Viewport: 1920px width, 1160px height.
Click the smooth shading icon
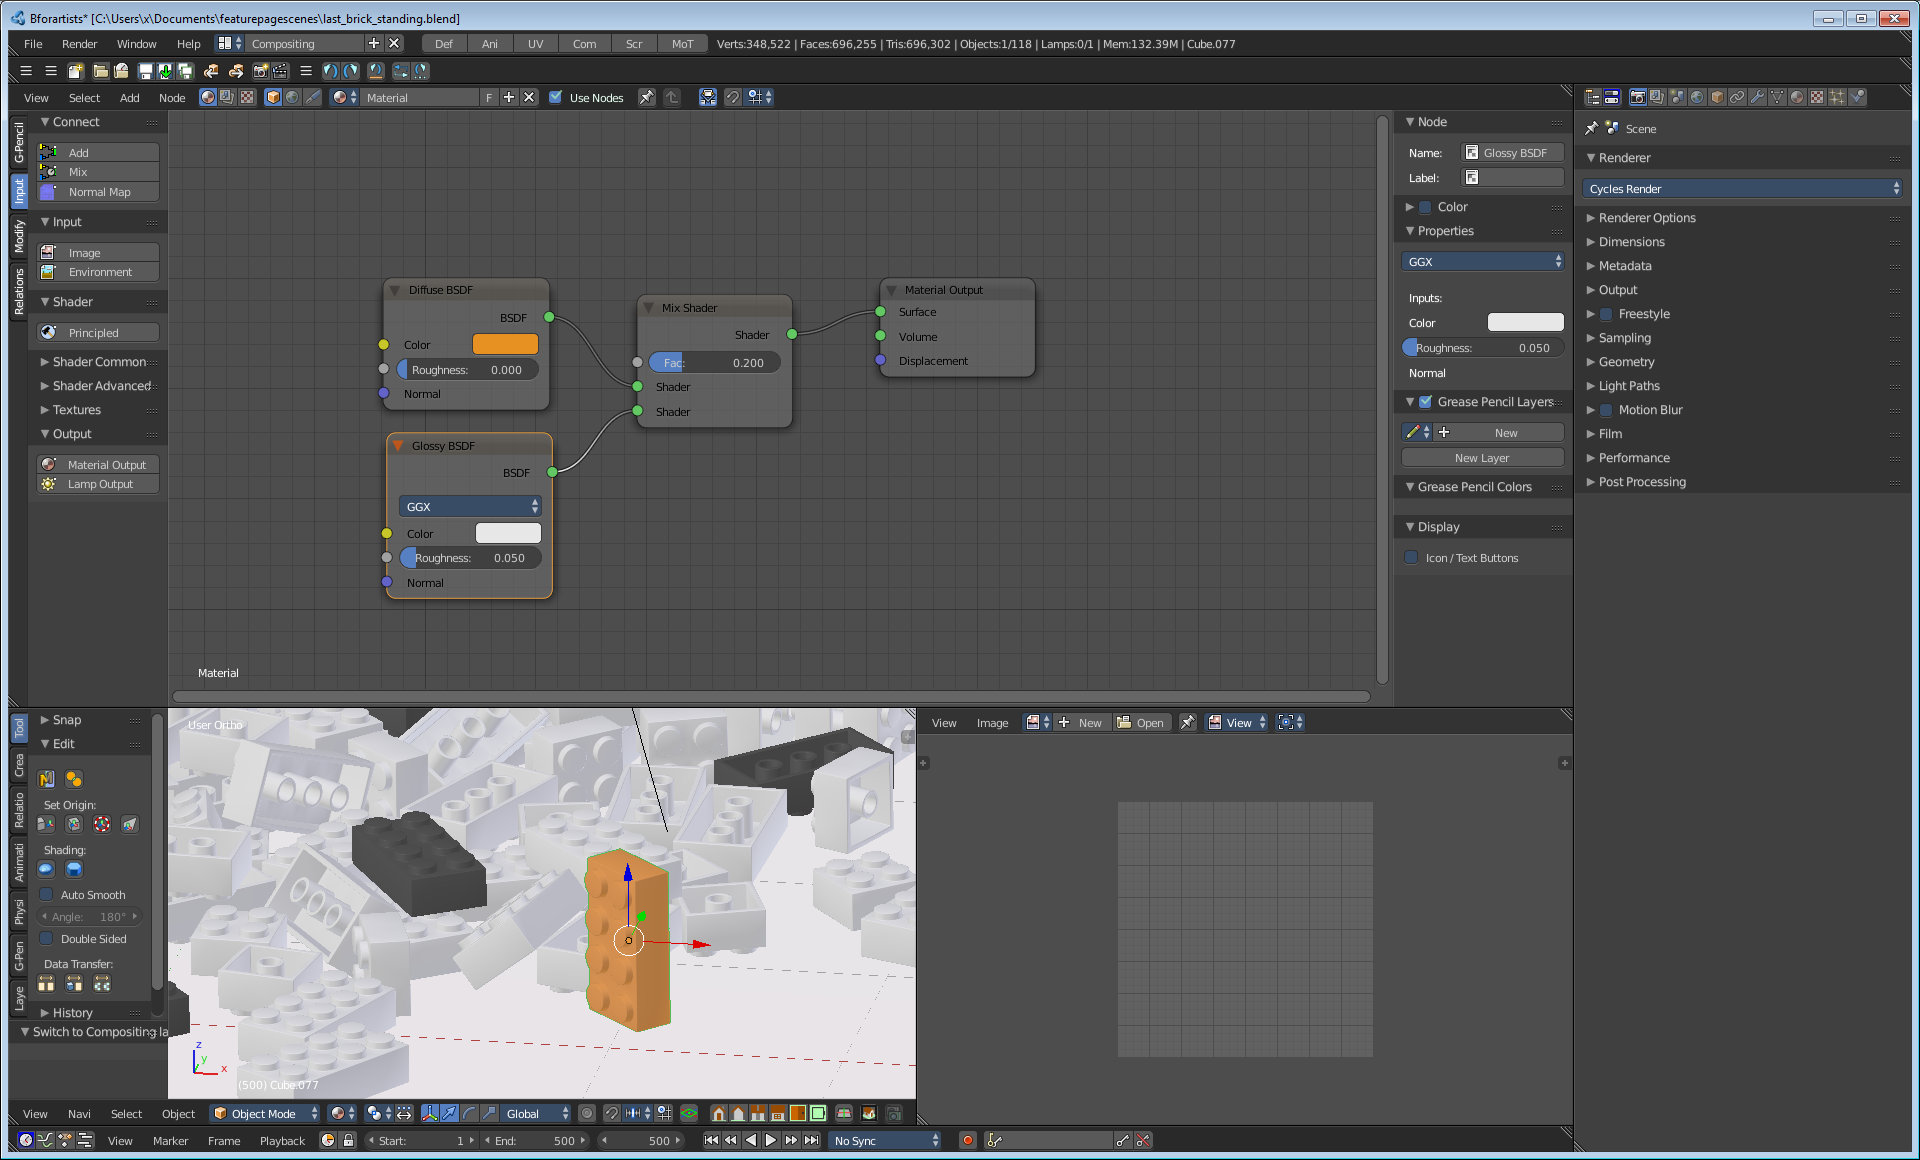46,869
